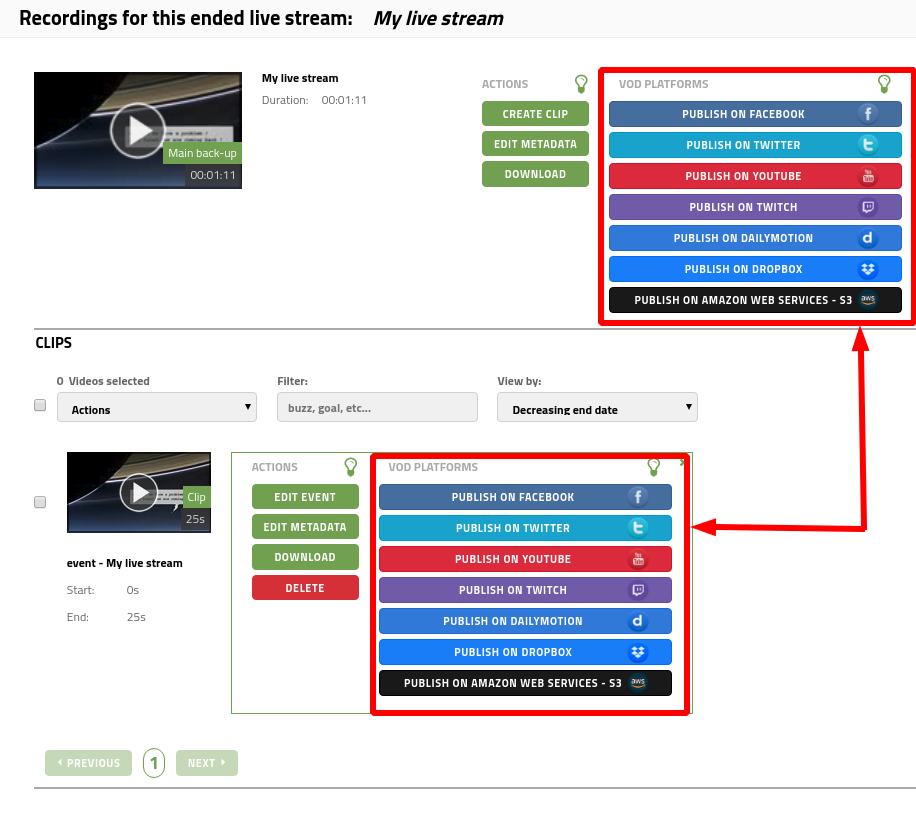
Task: Click the Dropbox icon in the clip's VOD platforms
Action: [638, 652]
